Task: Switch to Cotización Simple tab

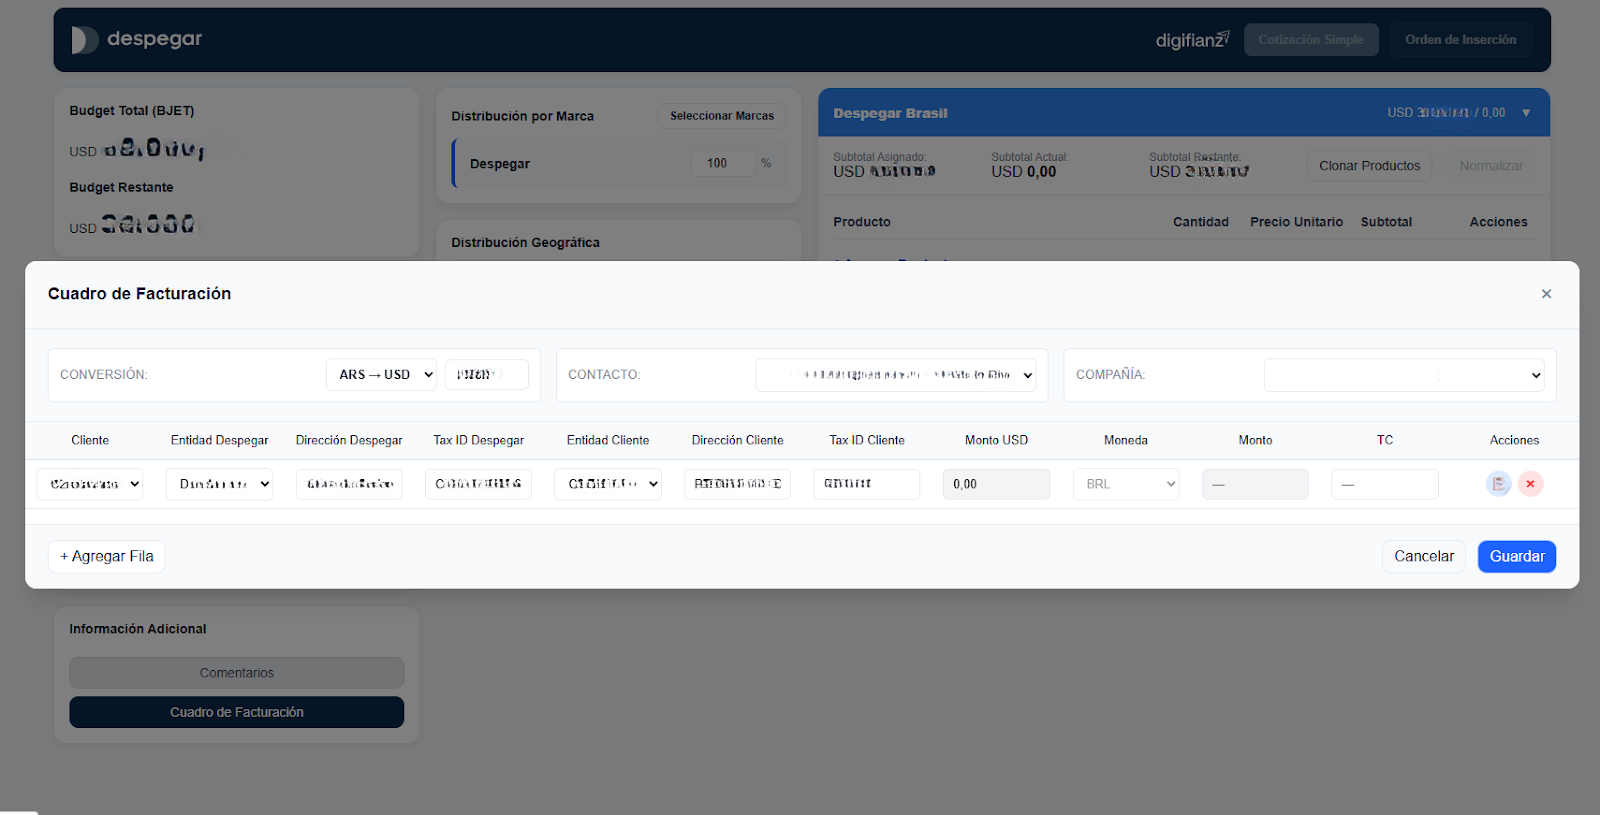Action: click(x=1311, y=40)
